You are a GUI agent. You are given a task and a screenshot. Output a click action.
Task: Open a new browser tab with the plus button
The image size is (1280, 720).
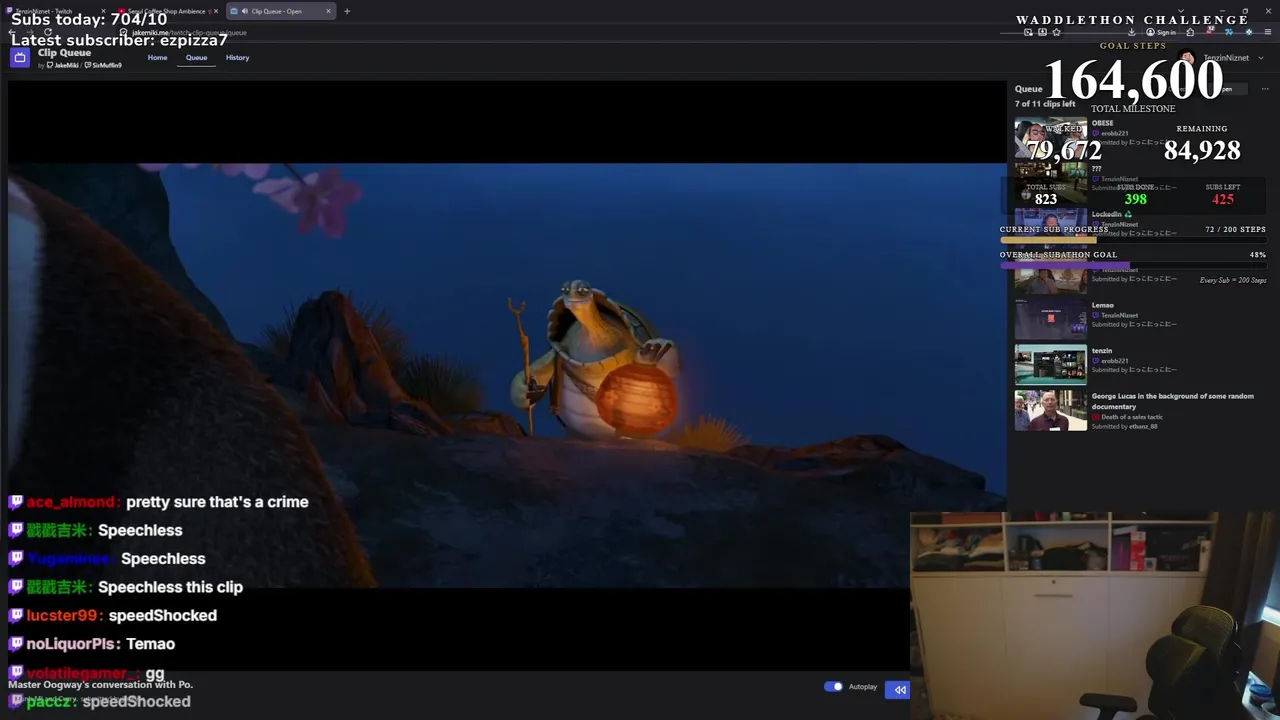click(x=347, y=11)
